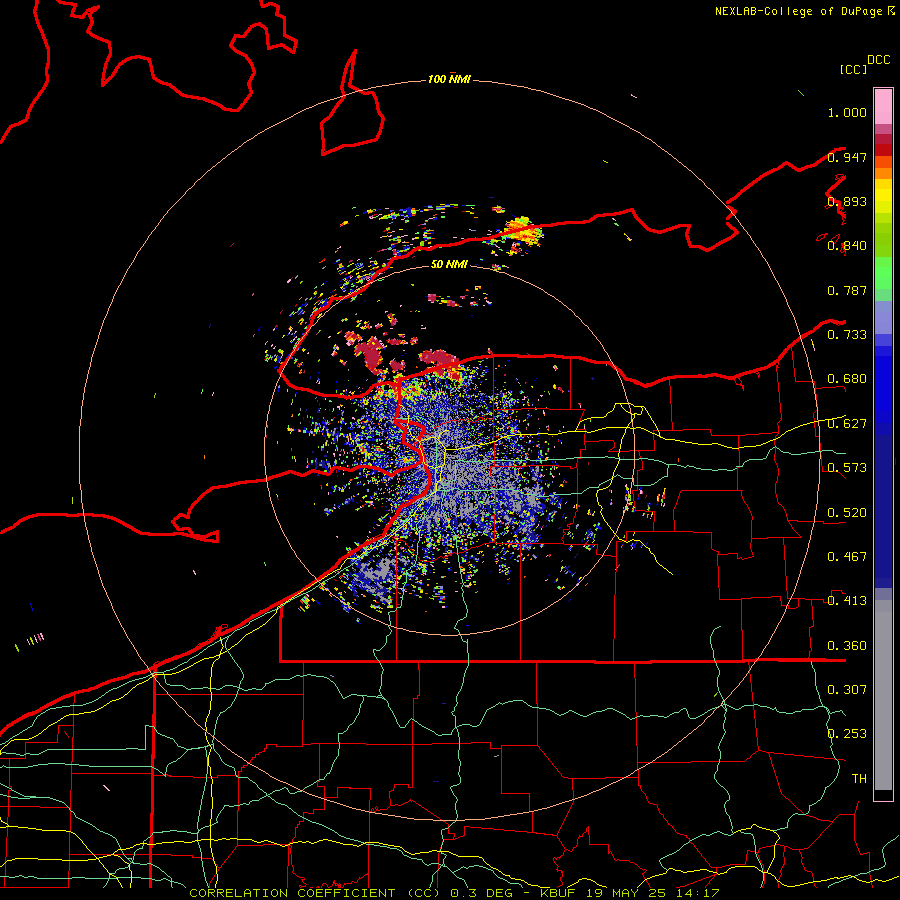Click the 0.947 scale value
This screenshot has height=900, width=900.
pos(847,157)
